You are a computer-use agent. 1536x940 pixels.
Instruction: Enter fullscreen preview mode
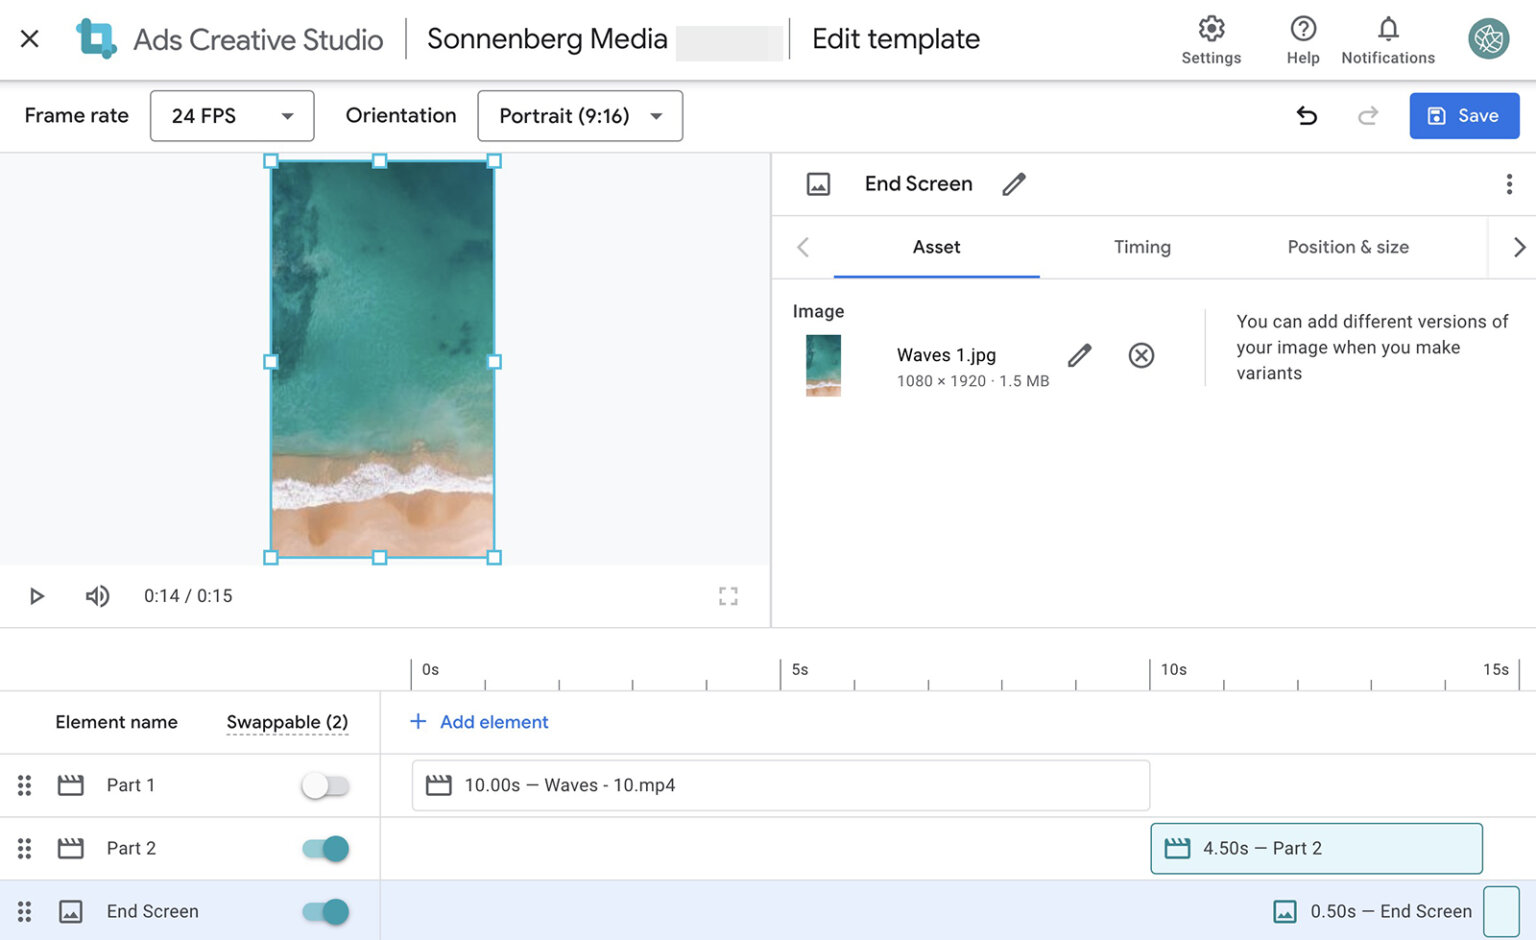coord(728,596)
